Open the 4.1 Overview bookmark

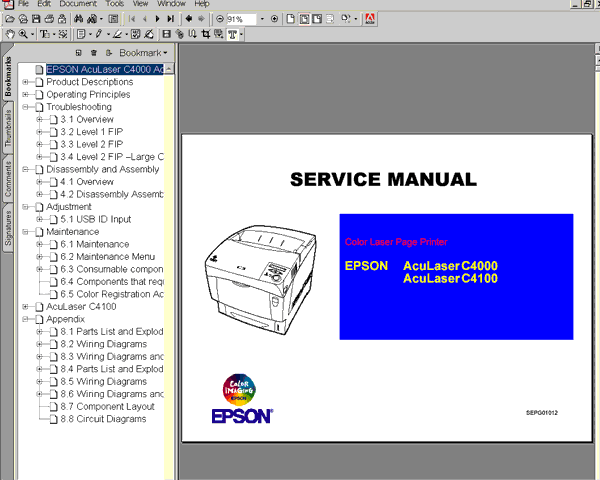pyautogui.click(x=87, y=182)
